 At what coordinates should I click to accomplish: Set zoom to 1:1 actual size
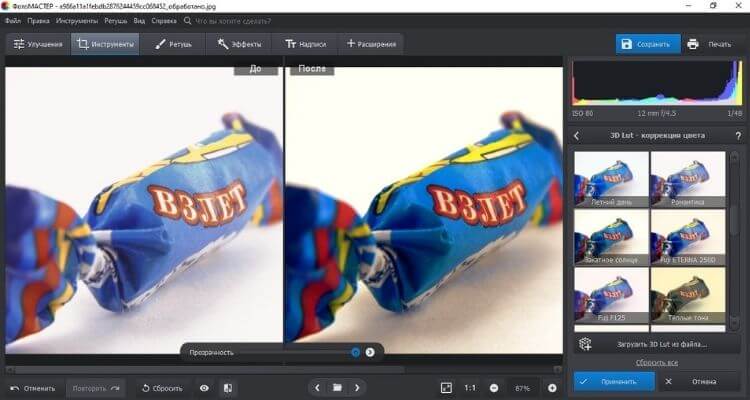click(x=470, y=387)
